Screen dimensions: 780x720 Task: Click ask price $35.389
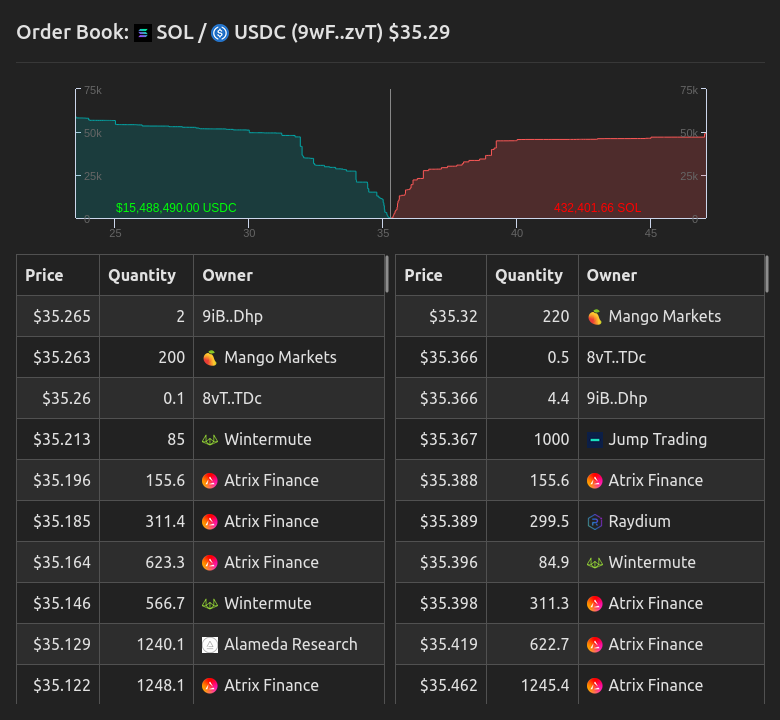click(449, 521)
